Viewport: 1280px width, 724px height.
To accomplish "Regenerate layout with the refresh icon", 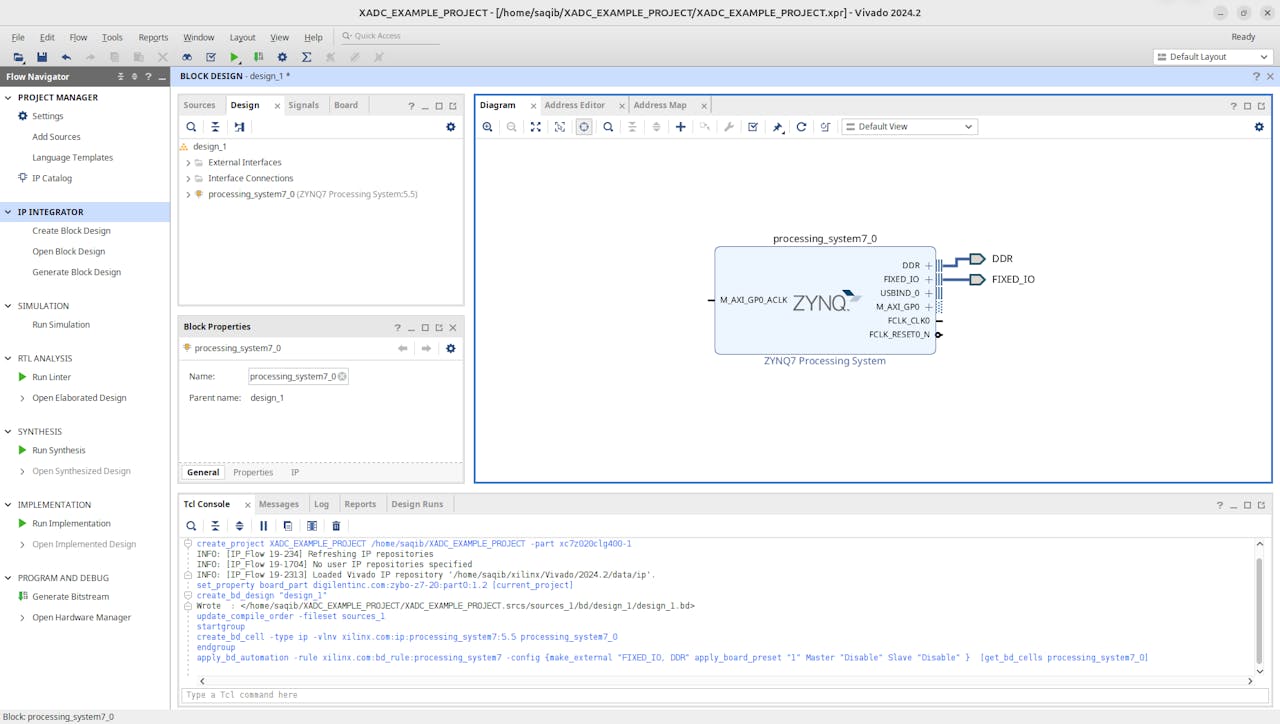I will [801, 127].
